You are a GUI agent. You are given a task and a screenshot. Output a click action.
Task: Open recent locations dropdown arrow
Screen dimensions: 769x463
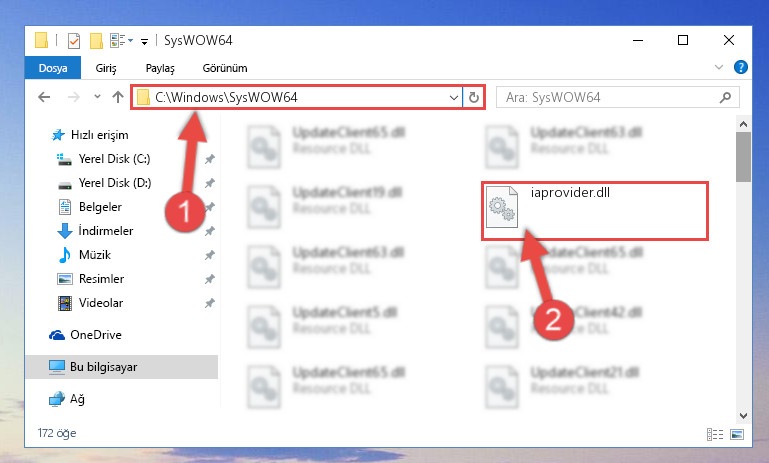pyautogui.click(x=97, y=97)
